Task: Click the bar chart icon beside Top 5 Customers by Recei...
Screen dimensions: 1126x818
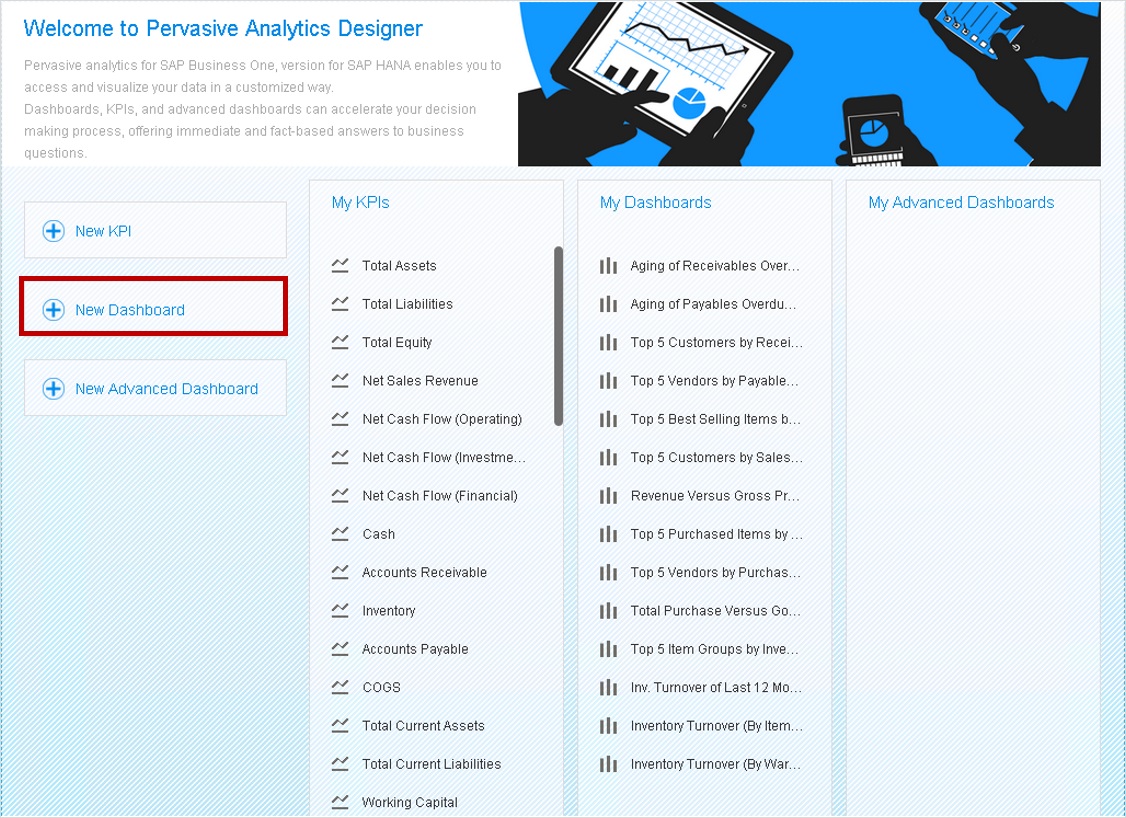Action: [x=608, y=343]
